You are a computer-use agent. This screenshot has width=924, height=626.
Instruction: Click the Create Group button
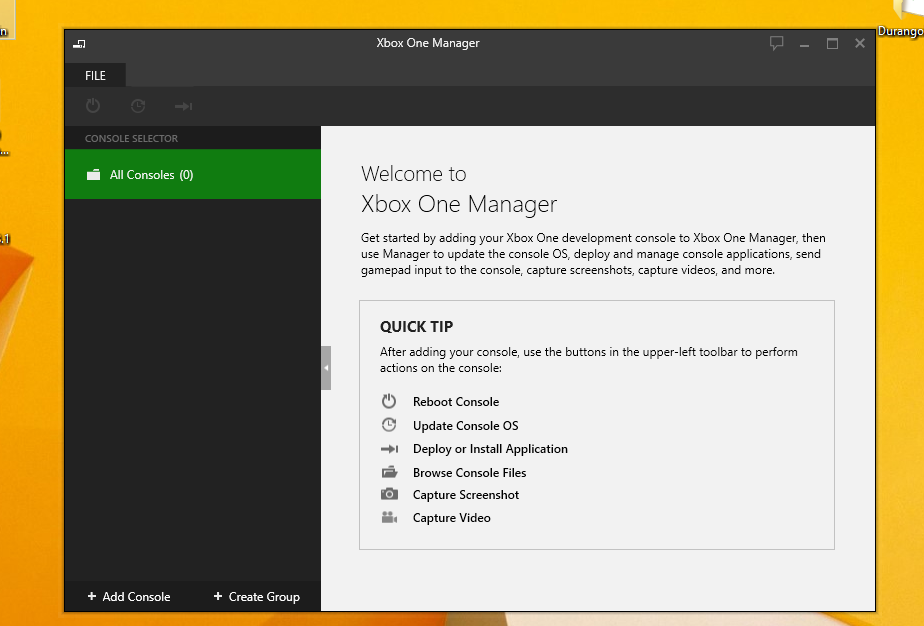tap(256, 596)
